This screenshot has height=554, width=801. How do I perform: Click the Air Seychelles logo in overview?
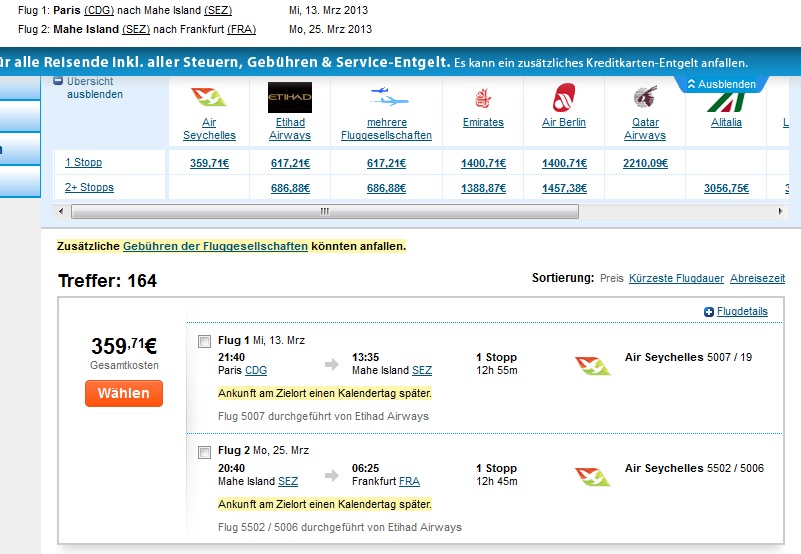point(208,97)
